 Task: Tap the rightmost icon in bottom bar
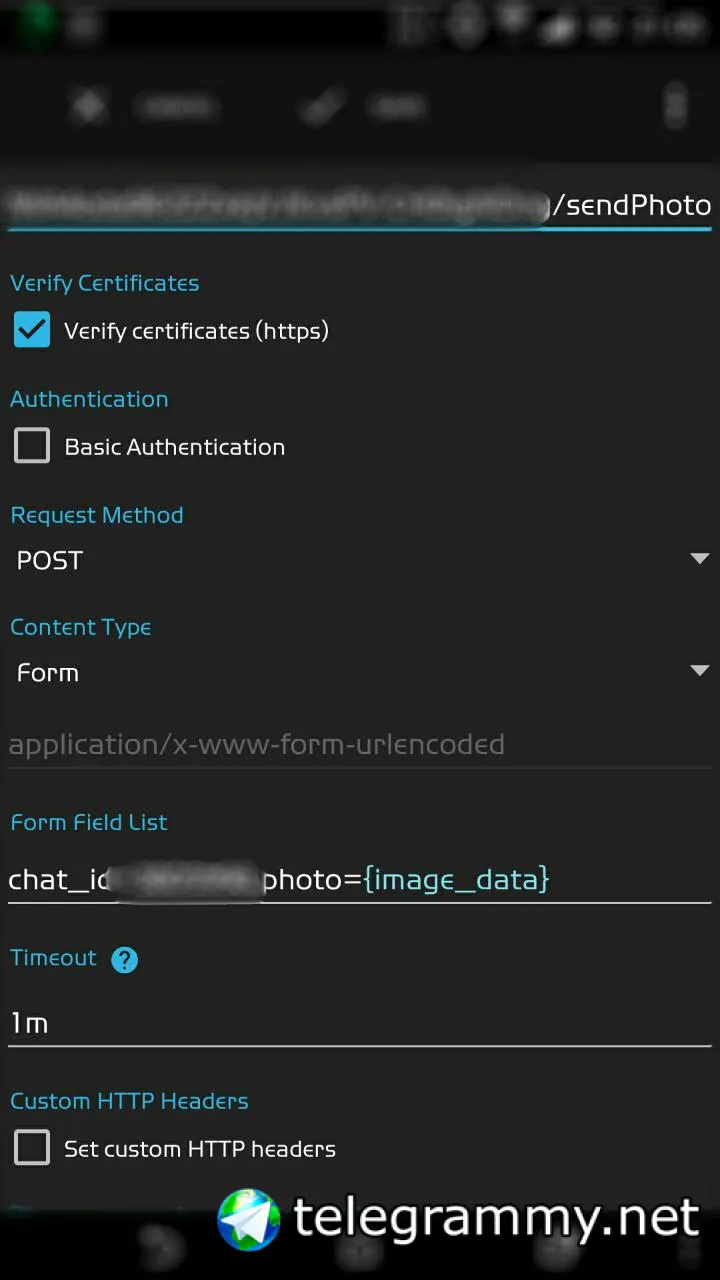[x=690, y=1247]
